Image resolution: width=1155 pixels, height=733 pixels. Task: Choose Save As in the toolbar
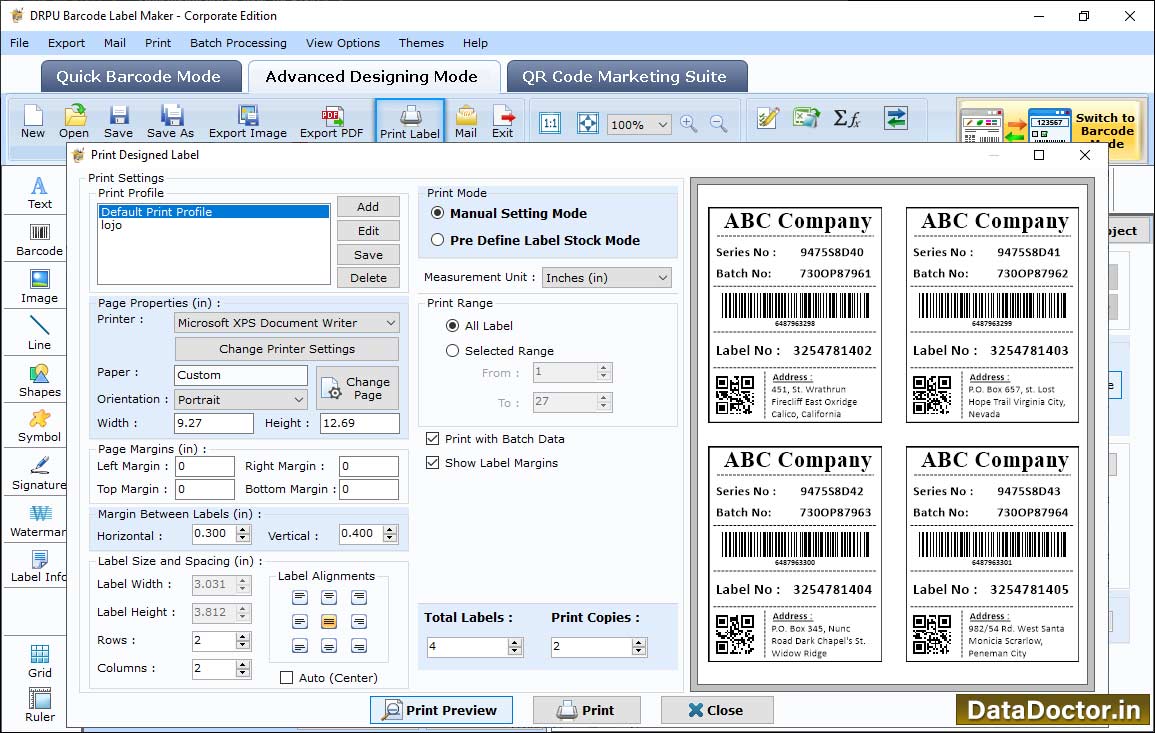click(170, 122)
